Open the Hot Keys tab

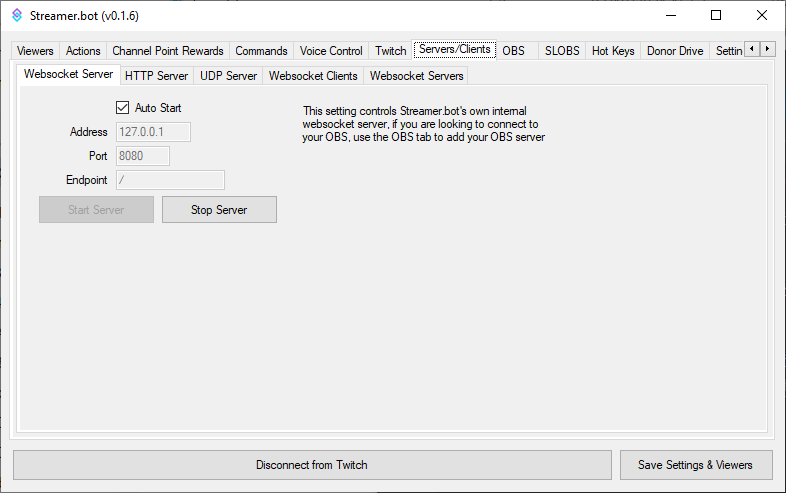coord(613,51)
